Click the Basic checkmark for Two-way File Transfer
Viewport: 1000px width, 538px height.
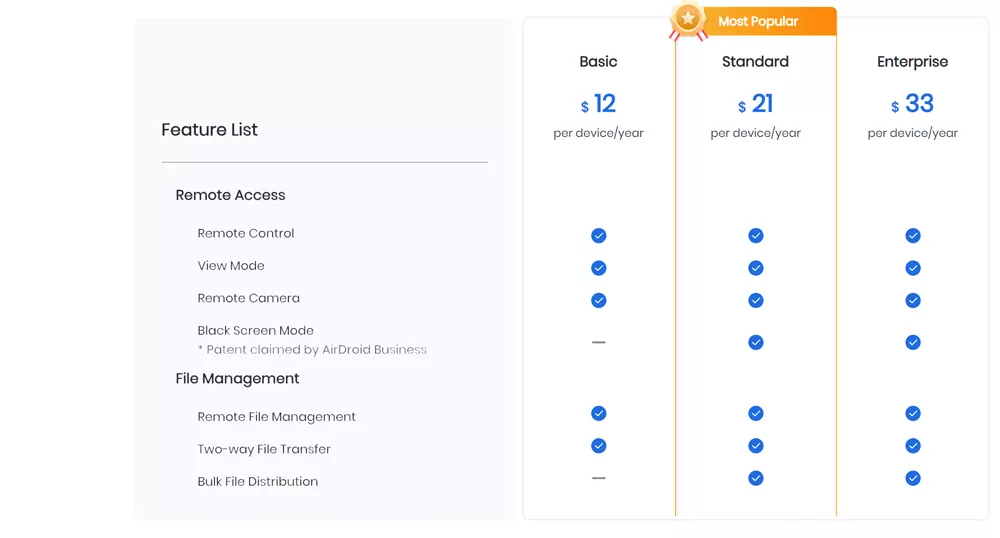click(x=598, y=446)
